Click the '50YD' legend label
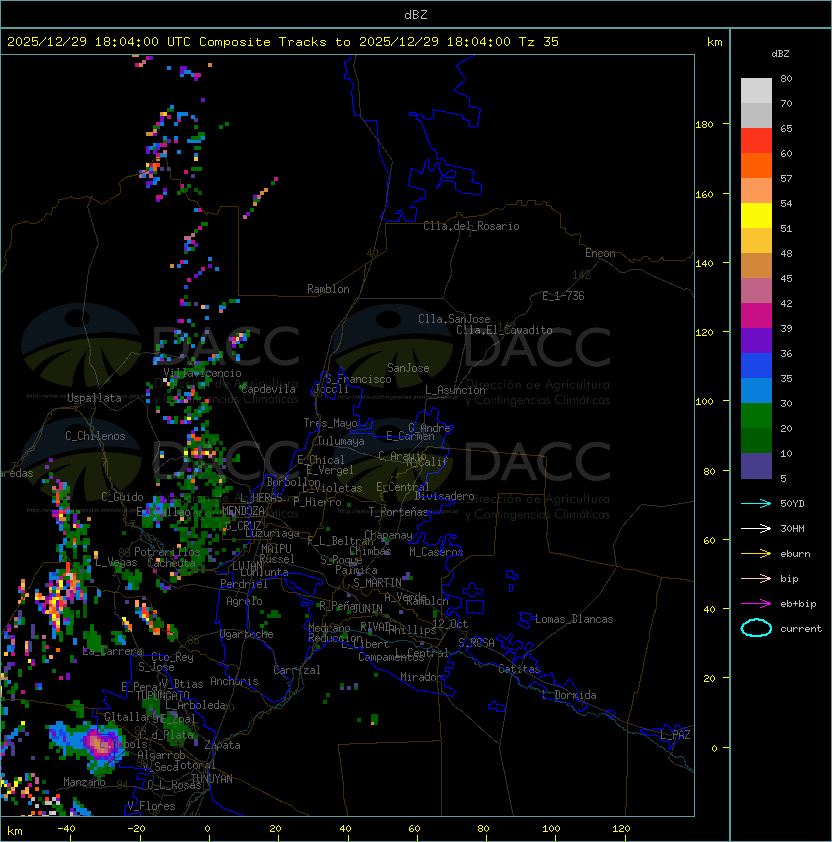832x842 pixels. [x=792, y=504]
